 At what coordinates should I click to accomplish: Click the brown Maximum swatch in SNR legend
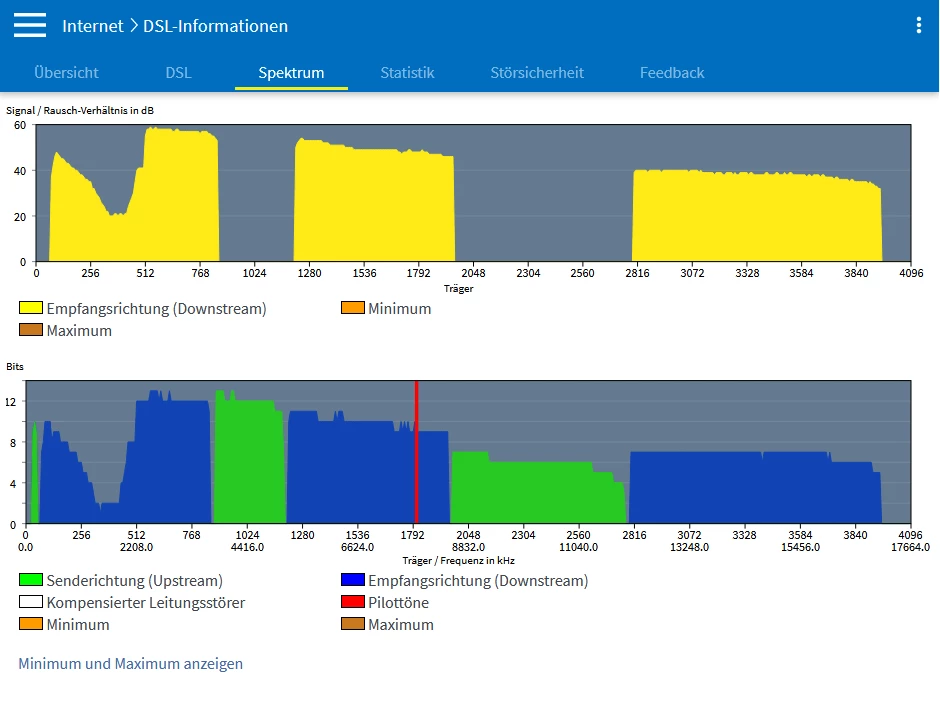31,330
